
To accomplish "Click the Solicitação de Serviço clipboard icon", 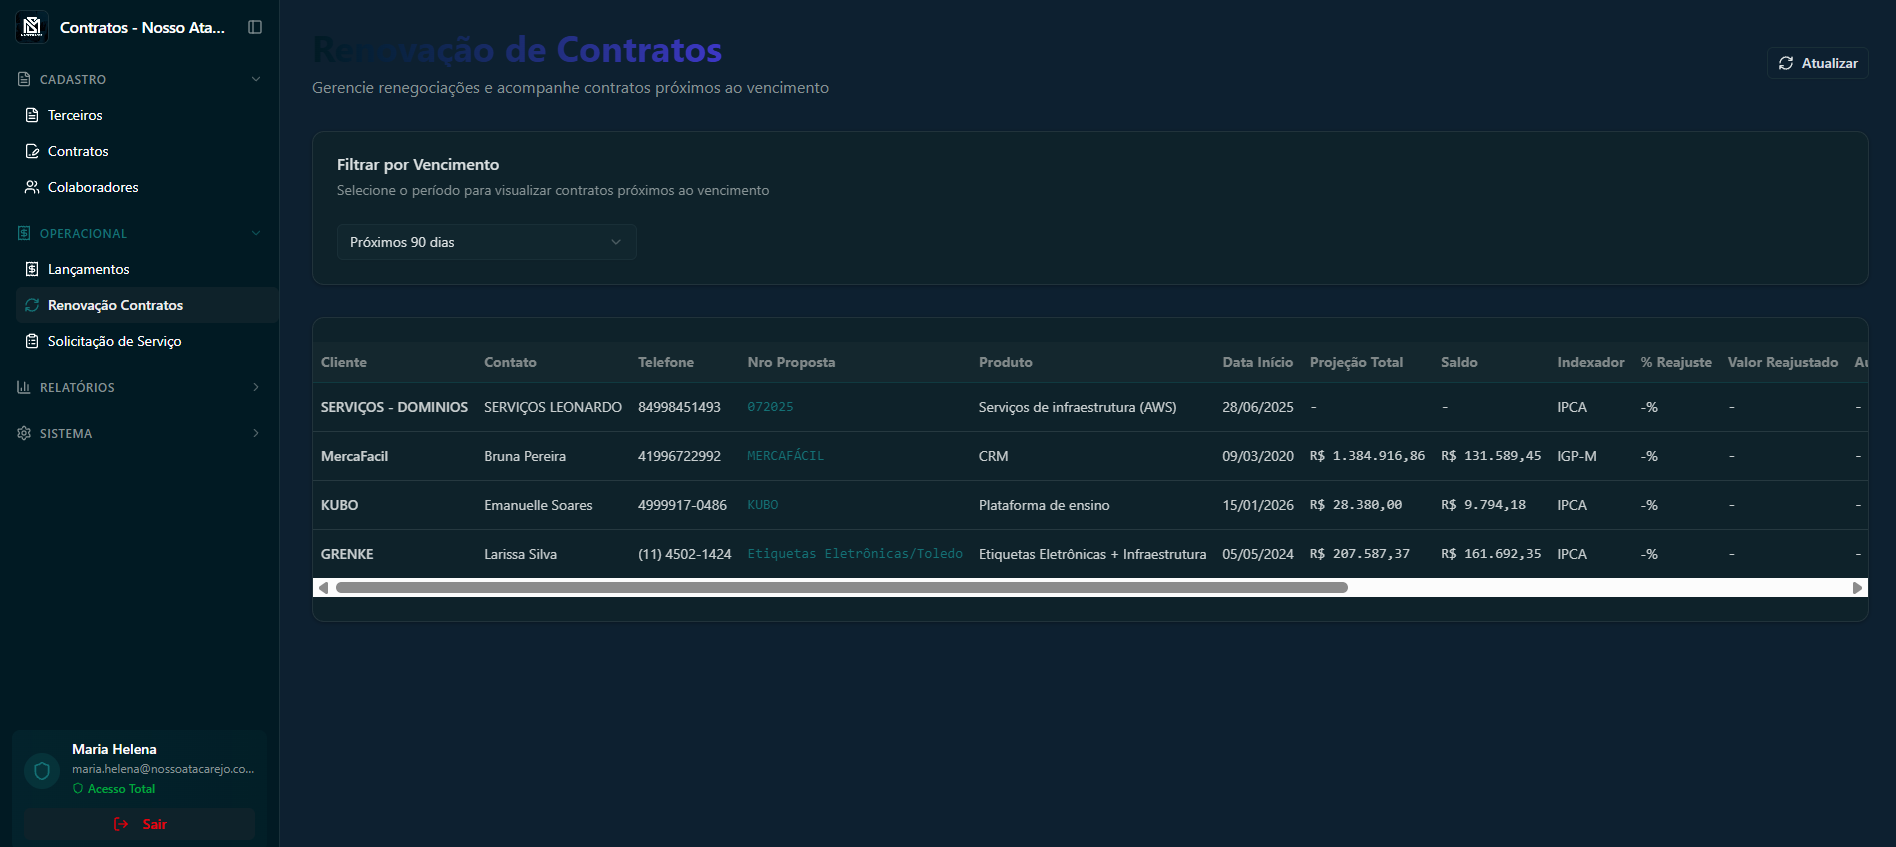I will pos(32,341).
